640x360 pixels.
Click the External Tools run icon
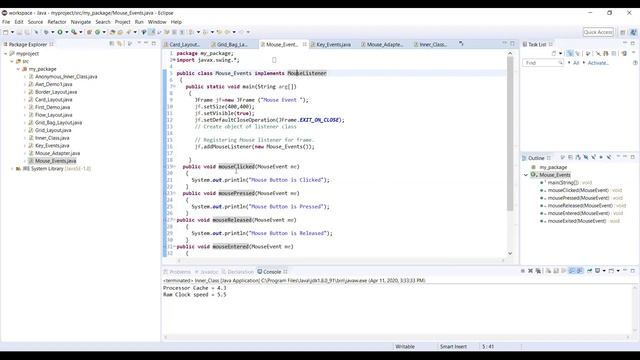tap(74, 32)
